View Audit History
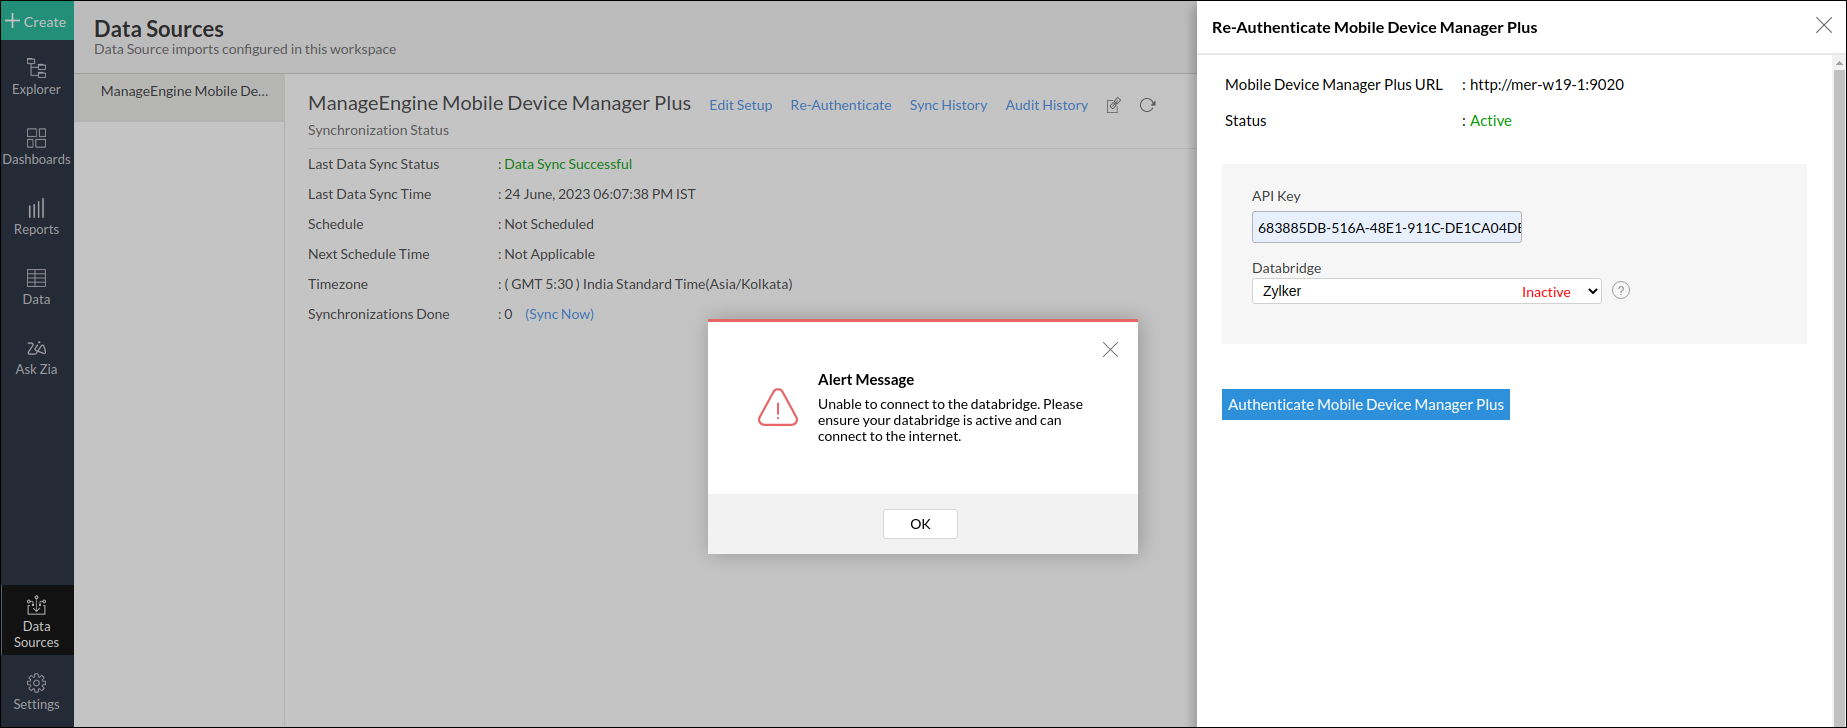 pos(1046,105)
